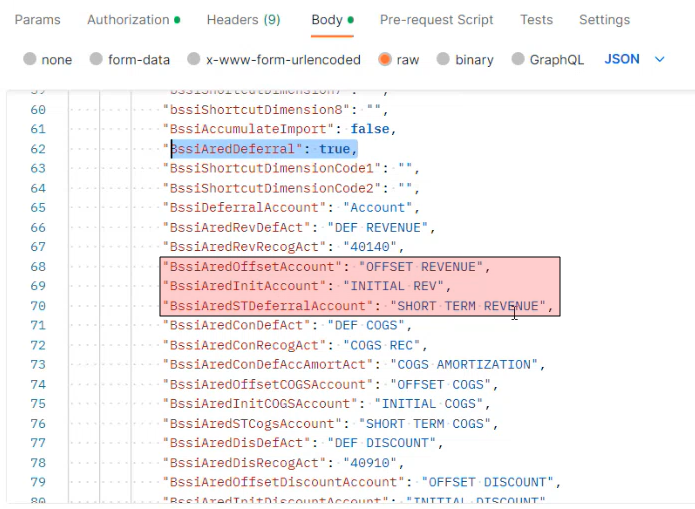Switch to the Tests tab

[x=536, y=20]
